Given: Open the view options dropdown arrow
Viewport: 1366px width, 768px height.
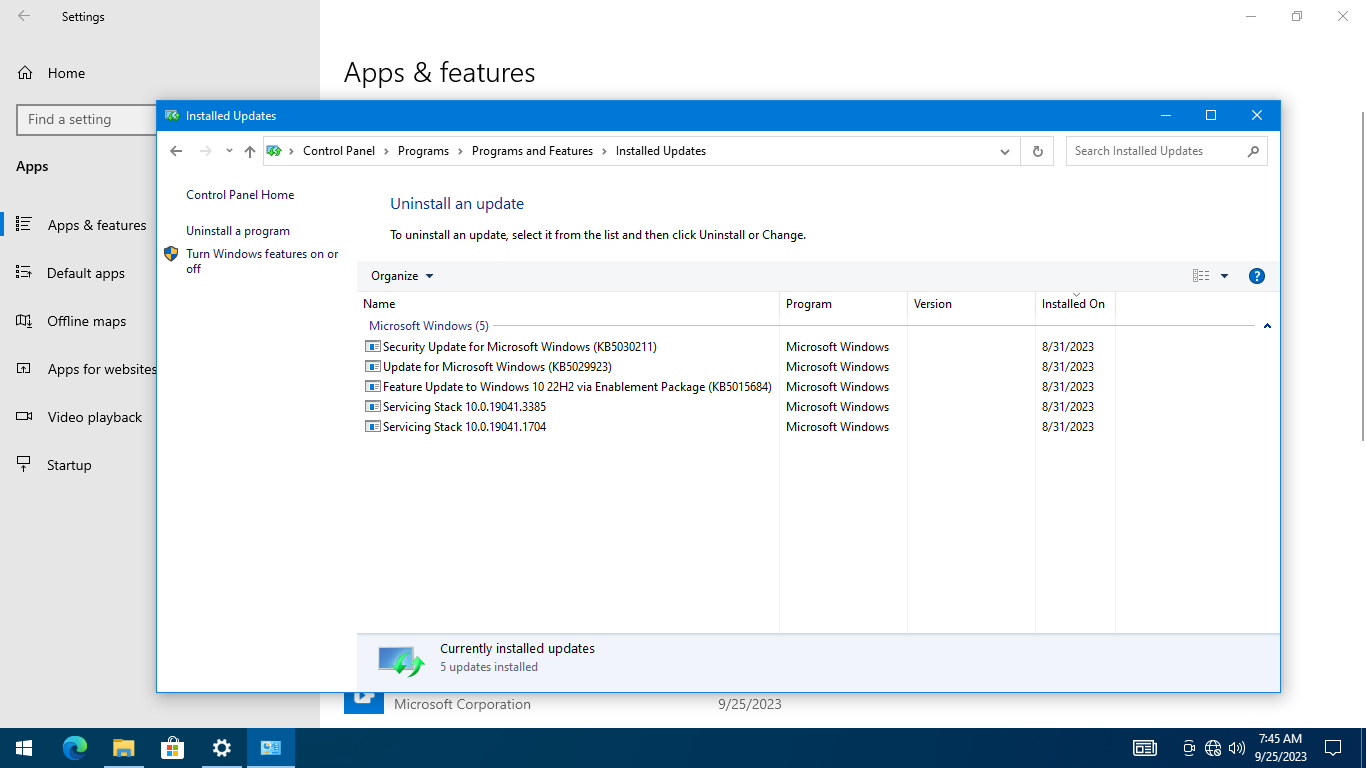Looking at the screenshot, I should [x=1224, y=276].
